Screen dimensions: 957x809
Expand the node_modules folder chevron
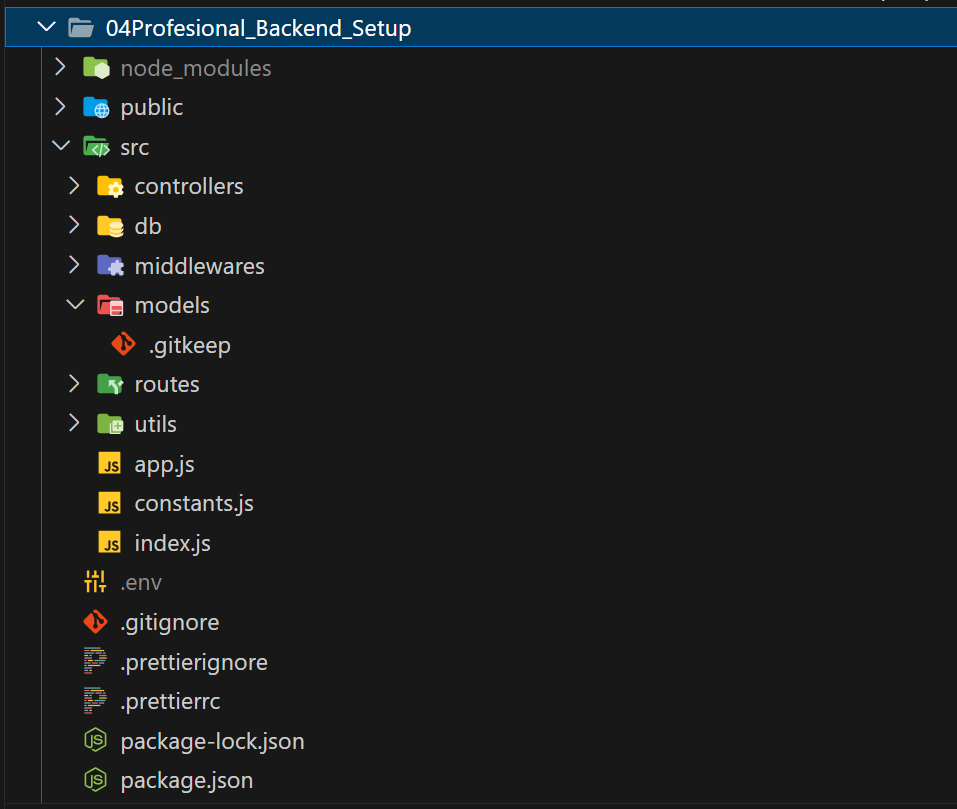60,67
